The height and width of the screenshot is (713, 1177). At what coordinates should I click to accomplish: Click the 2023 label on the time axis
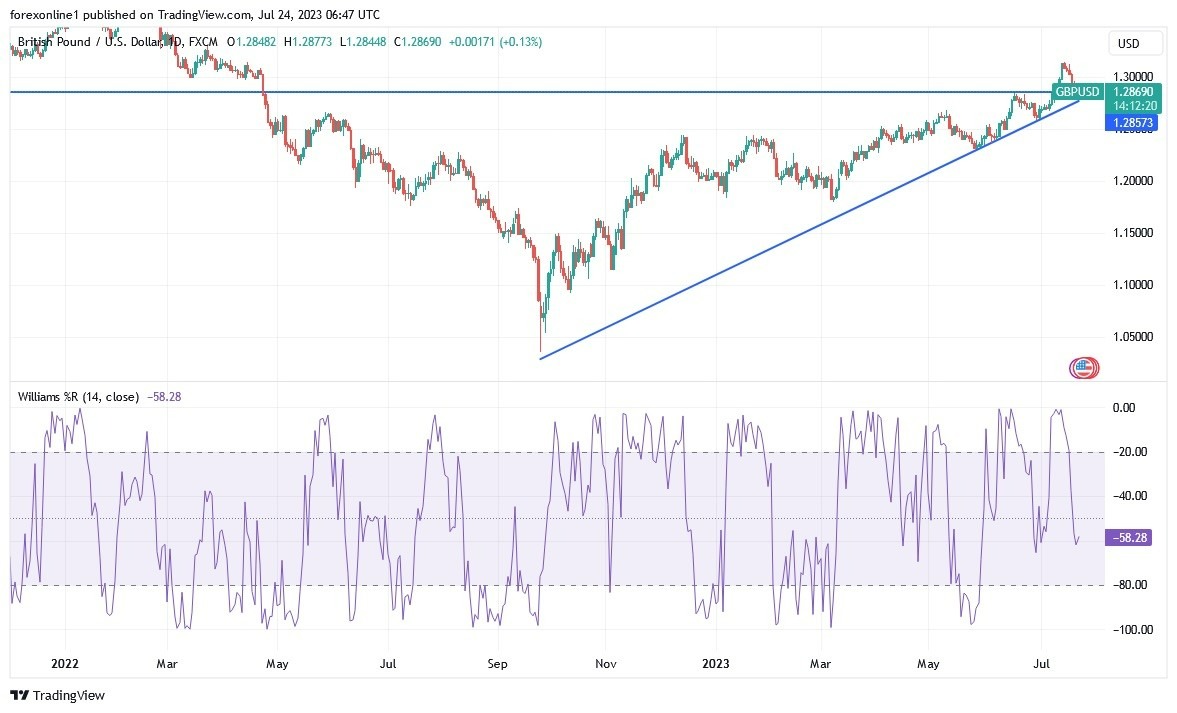click(717, 663)
